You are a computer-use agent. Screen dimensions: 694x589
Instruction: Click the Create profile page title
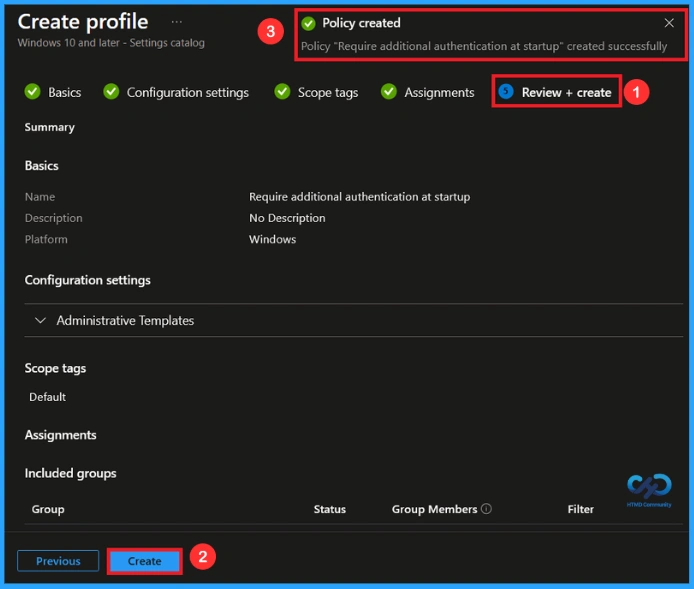(x=83, y=22)
